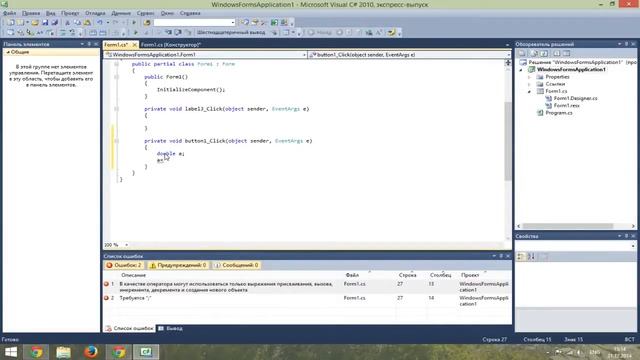Toggle the Сообщений: 0 messages filter

[237, 265]
